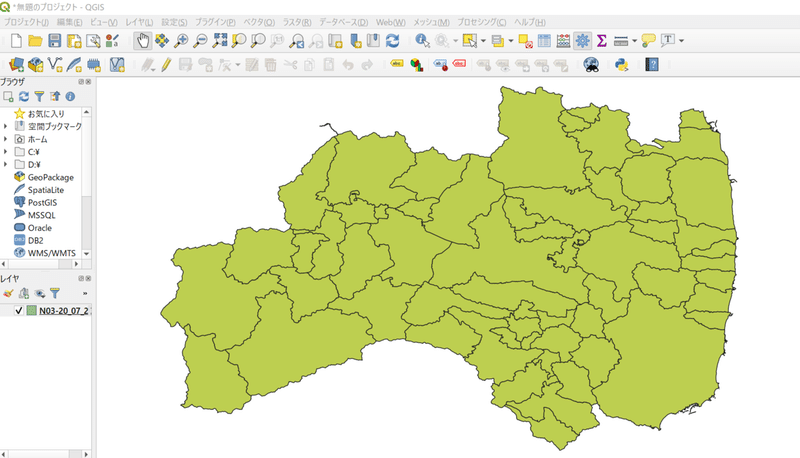Viewport: 800px width, 458px height.
Task: Open the ビュー menu
Action: tap(104, 22)
